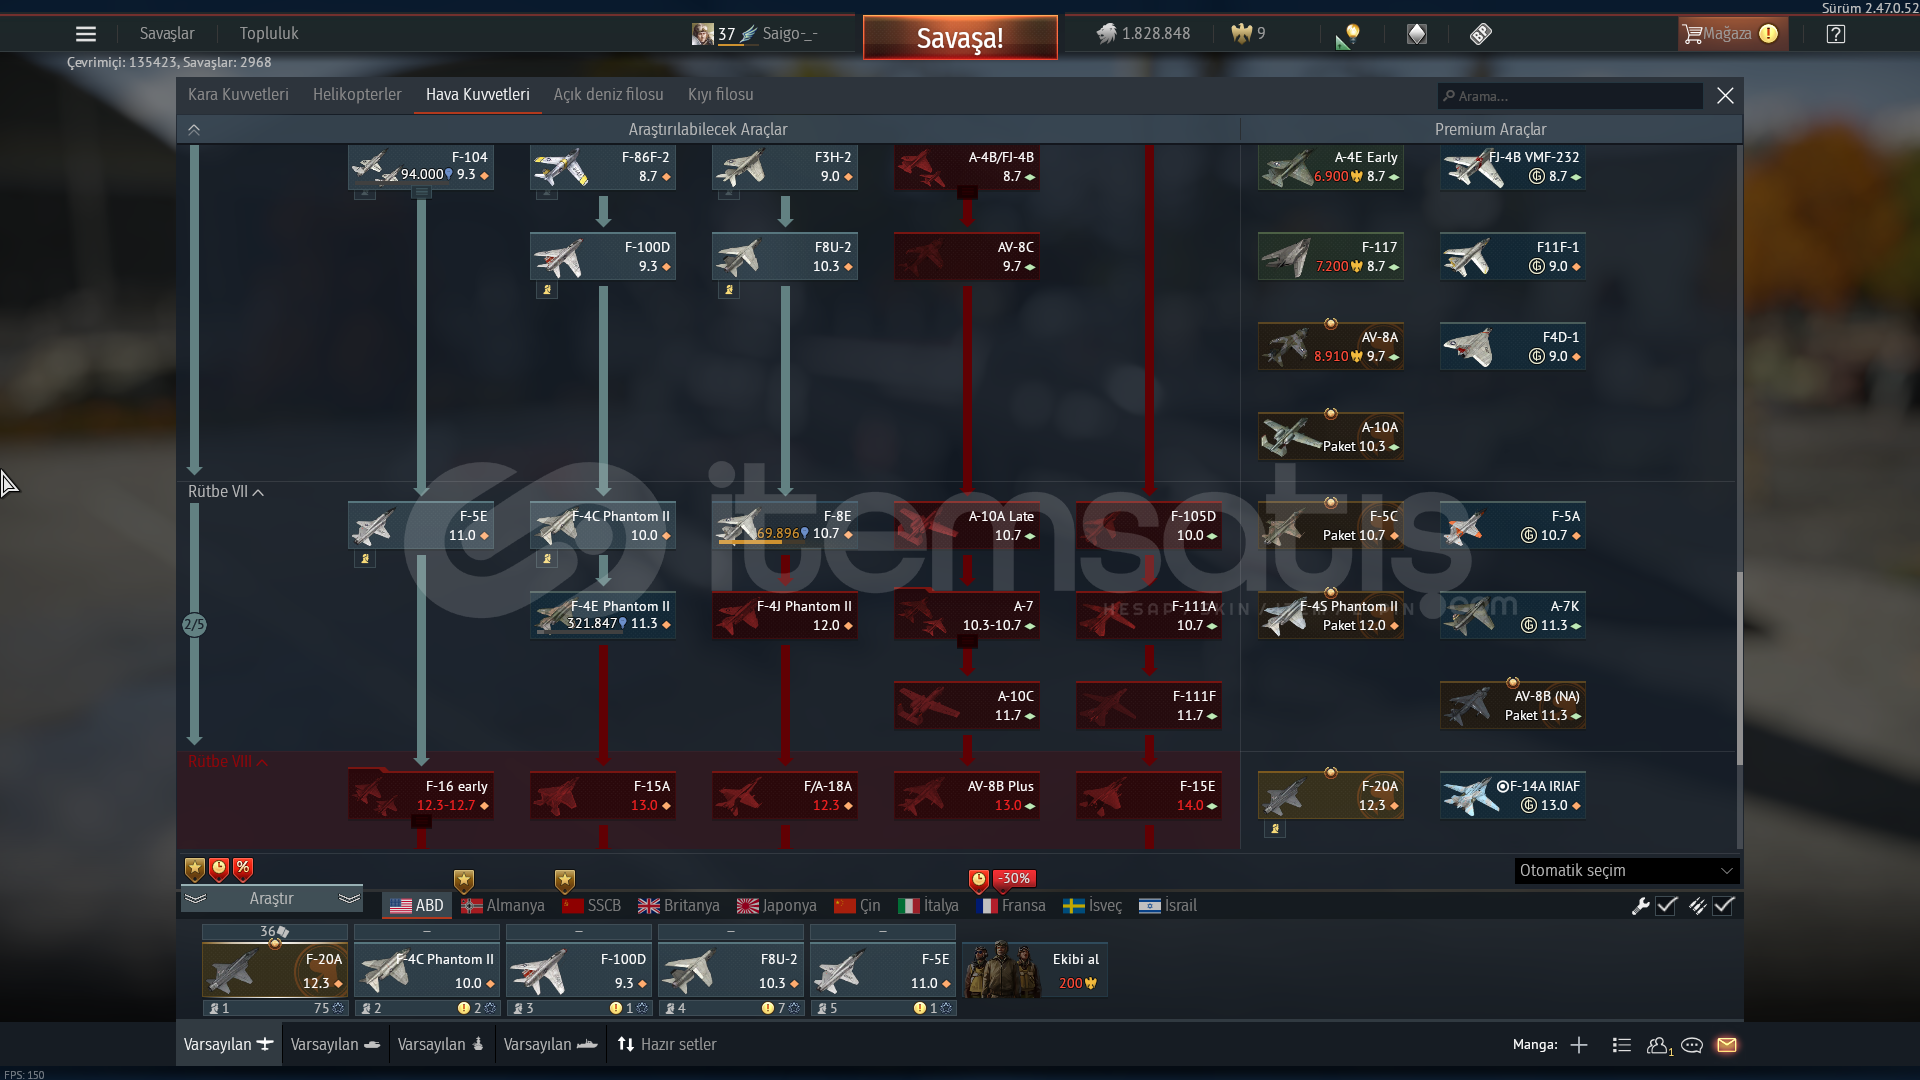This screenshot has height=1080, width=1920.
Task: Click the Arama search field
Action: coord(1570,96)
